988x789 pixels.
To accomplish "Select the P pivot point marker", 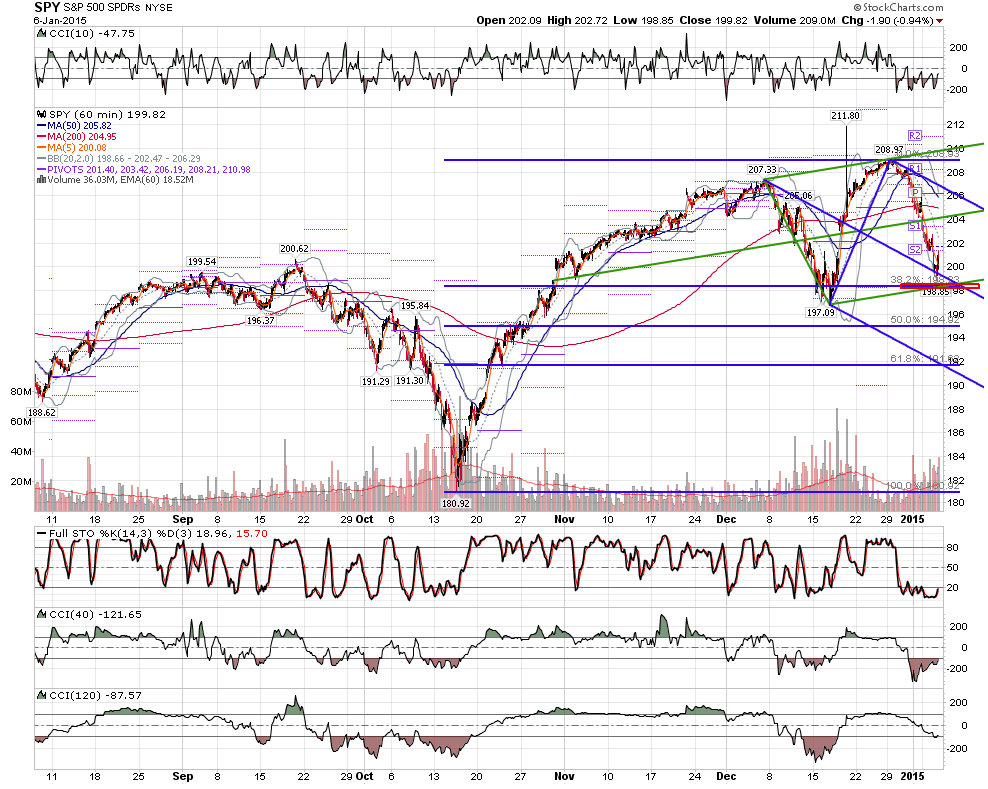I will pos(915,193).
